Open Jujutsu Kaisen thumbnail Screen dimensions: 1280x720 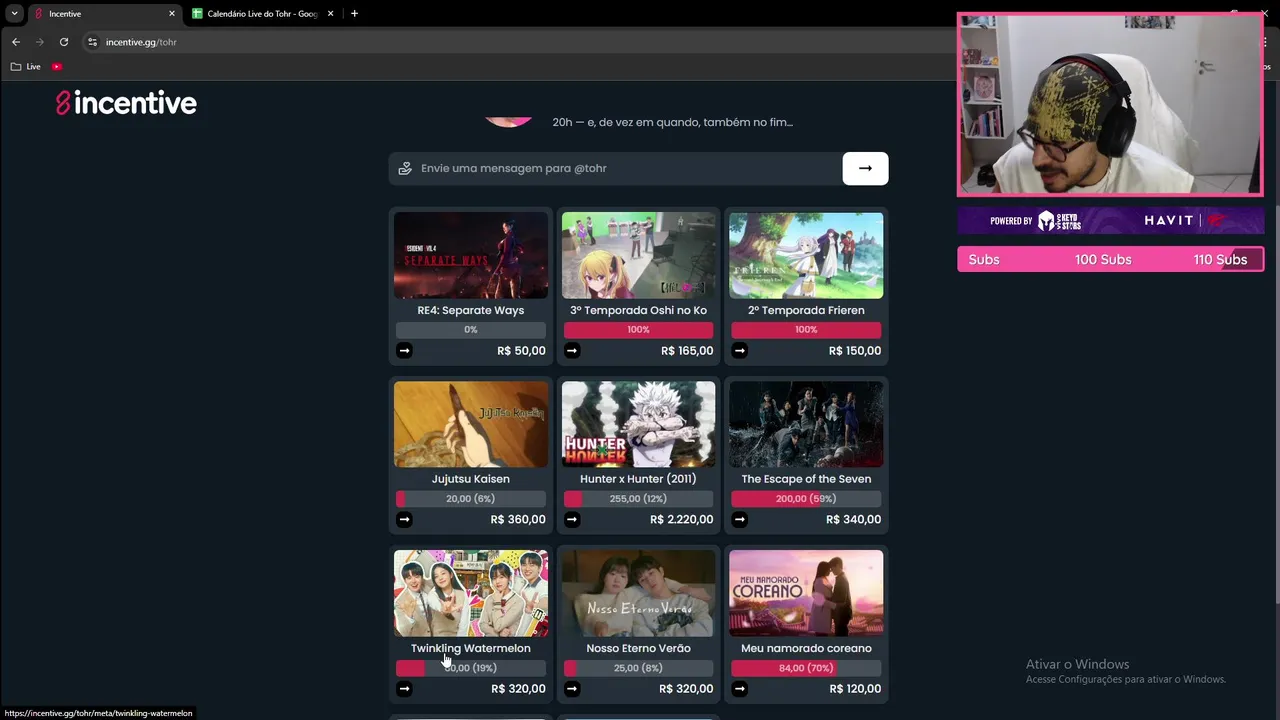click(471, 424)
